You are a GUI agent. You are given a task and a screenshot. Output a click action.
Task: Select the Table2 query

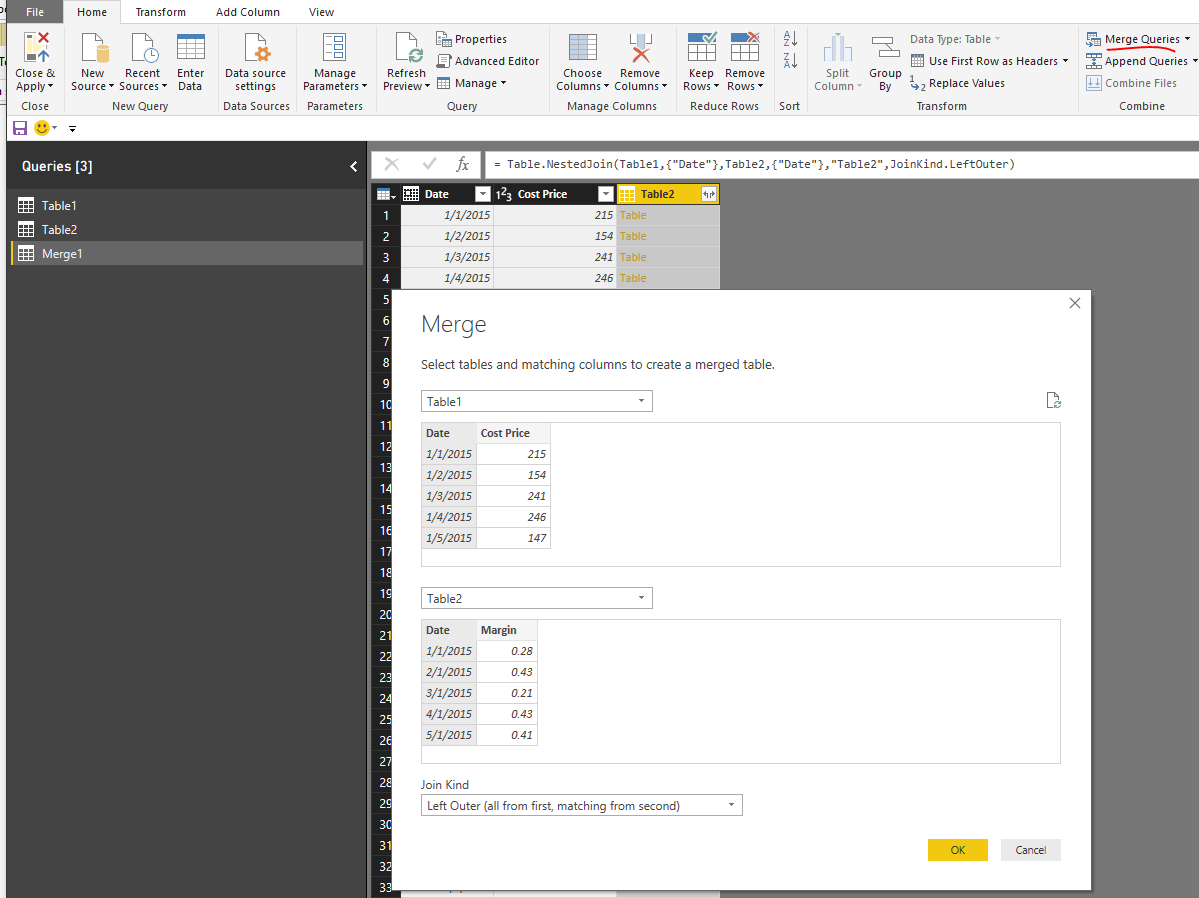pyautogui.click(x=187, y=229)
